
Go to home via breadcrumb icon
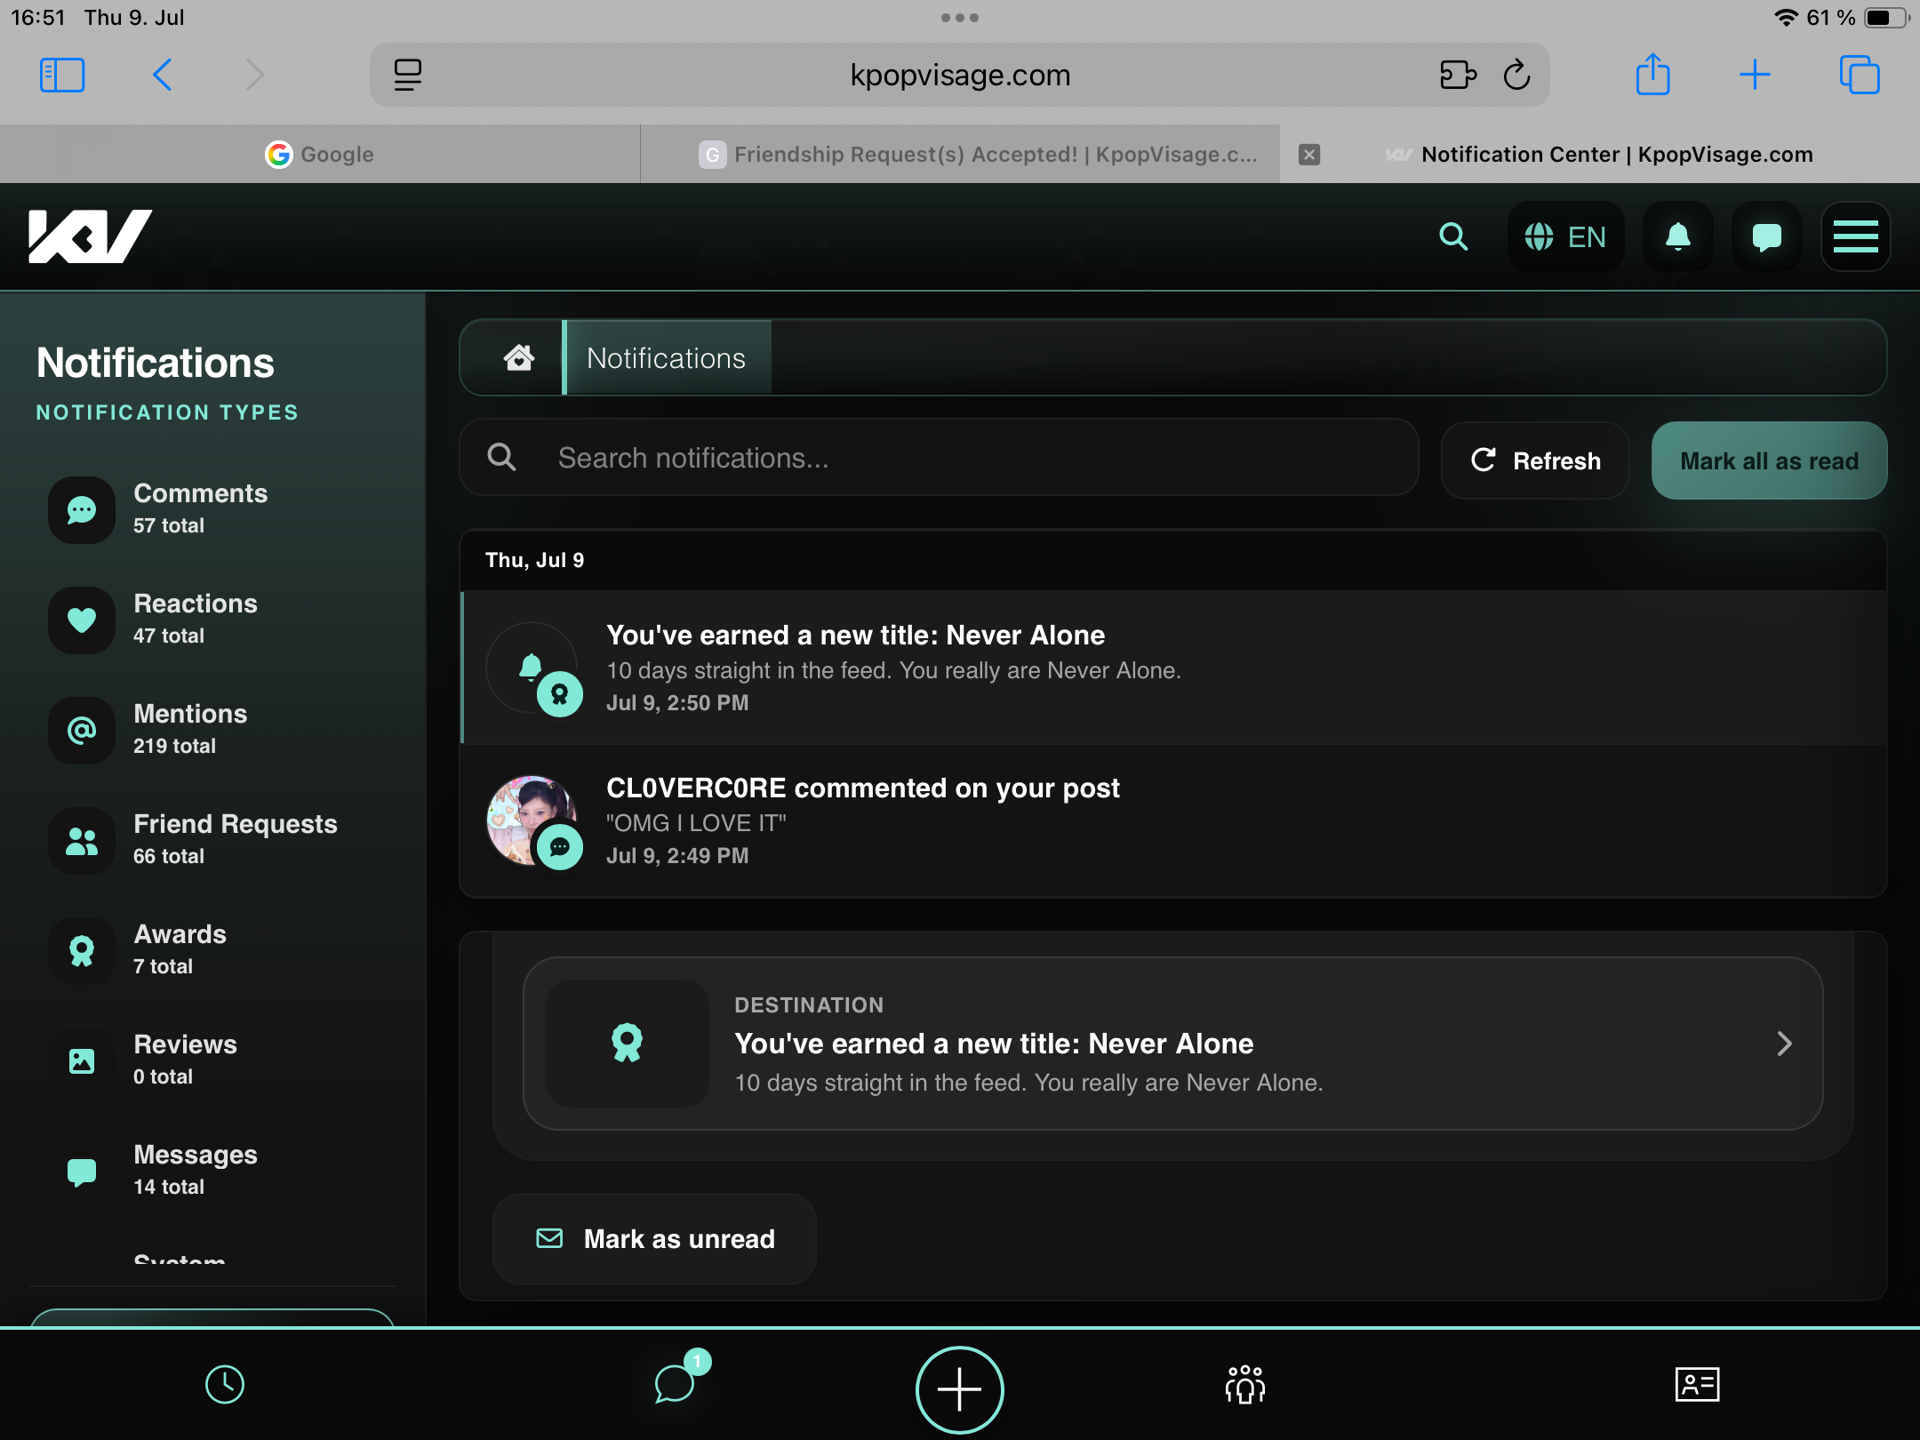(x=518, y=358)
